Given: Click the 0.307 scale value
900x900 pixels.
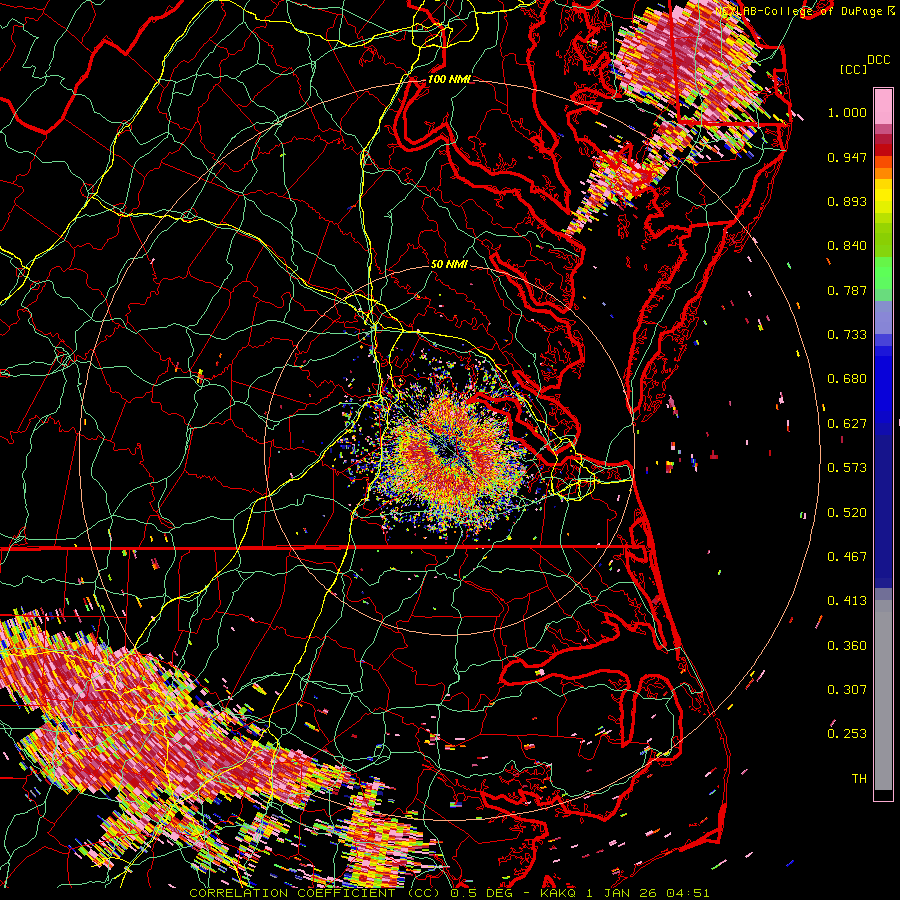Looking at the screenshot, I should click(847, 690).
